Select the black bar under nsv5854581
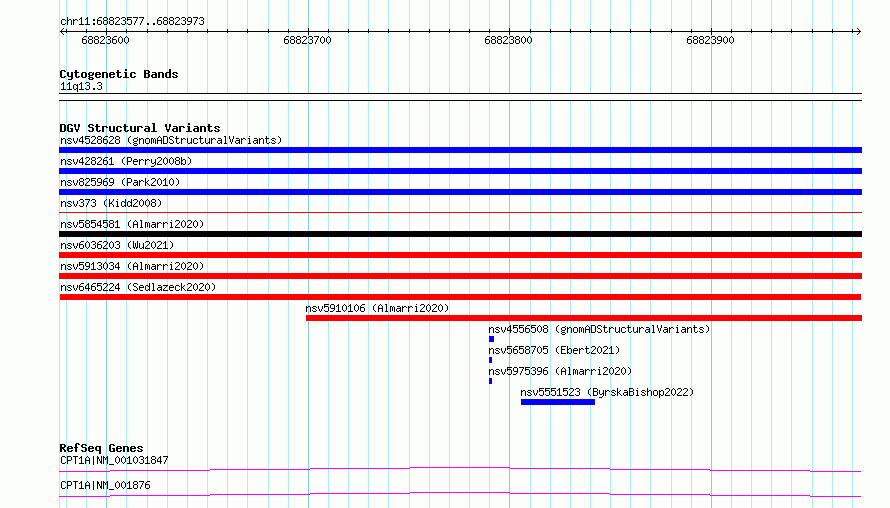Viewport: 890px width, 508px height. (460, 234)
